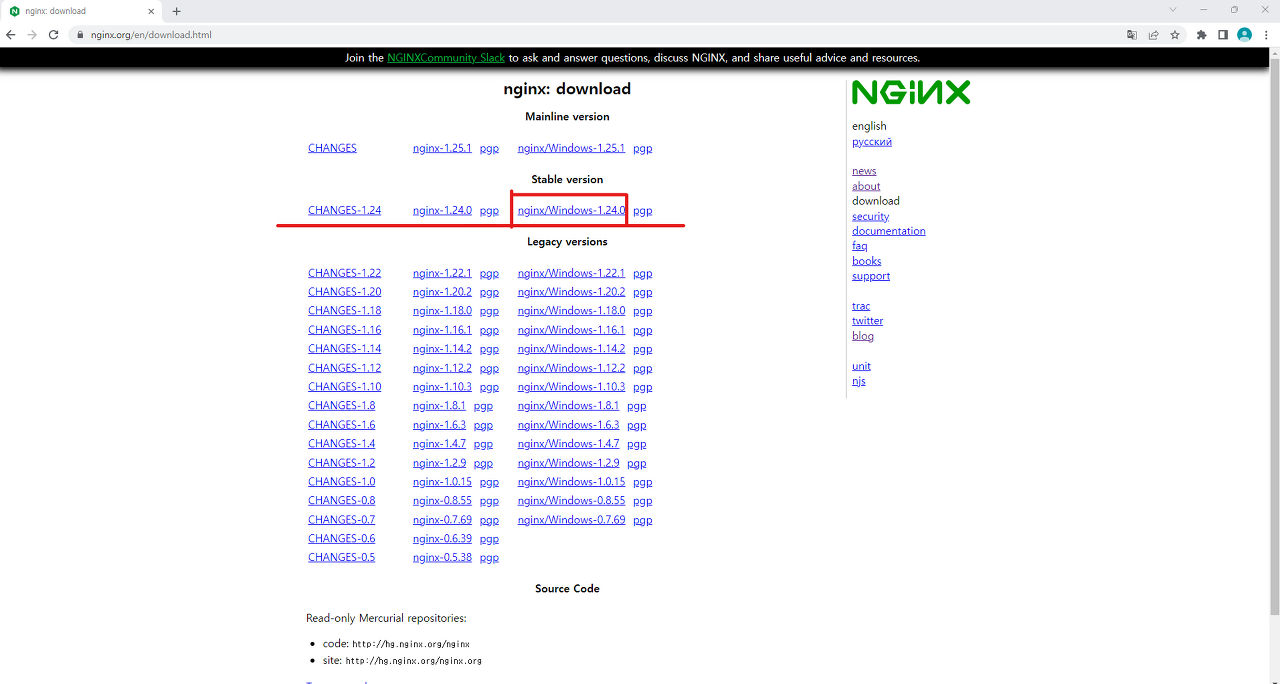Open the documentation sidebar link

[888, 230]
